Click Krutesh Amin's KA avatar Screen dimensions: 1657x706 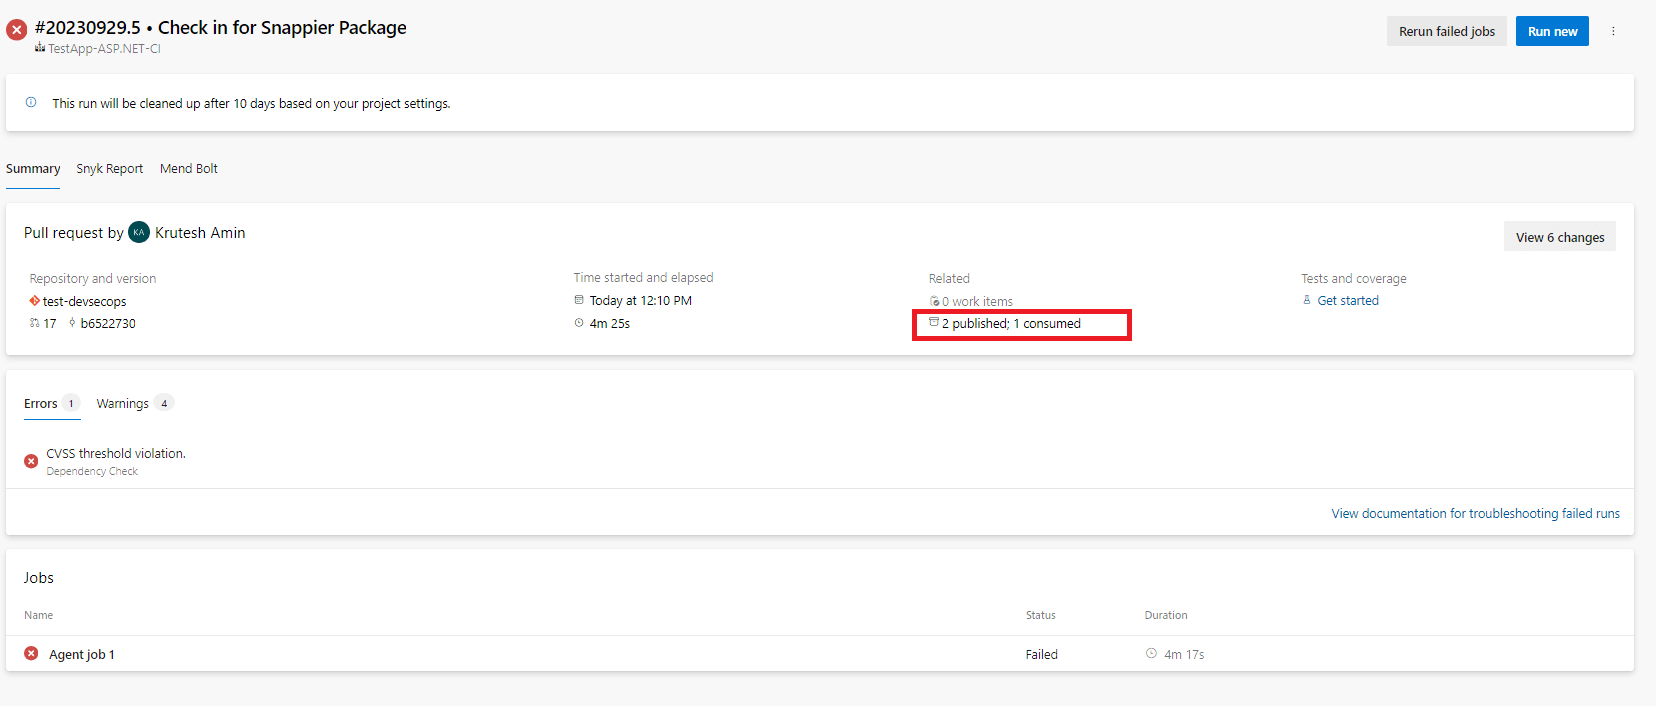[139, 232]
